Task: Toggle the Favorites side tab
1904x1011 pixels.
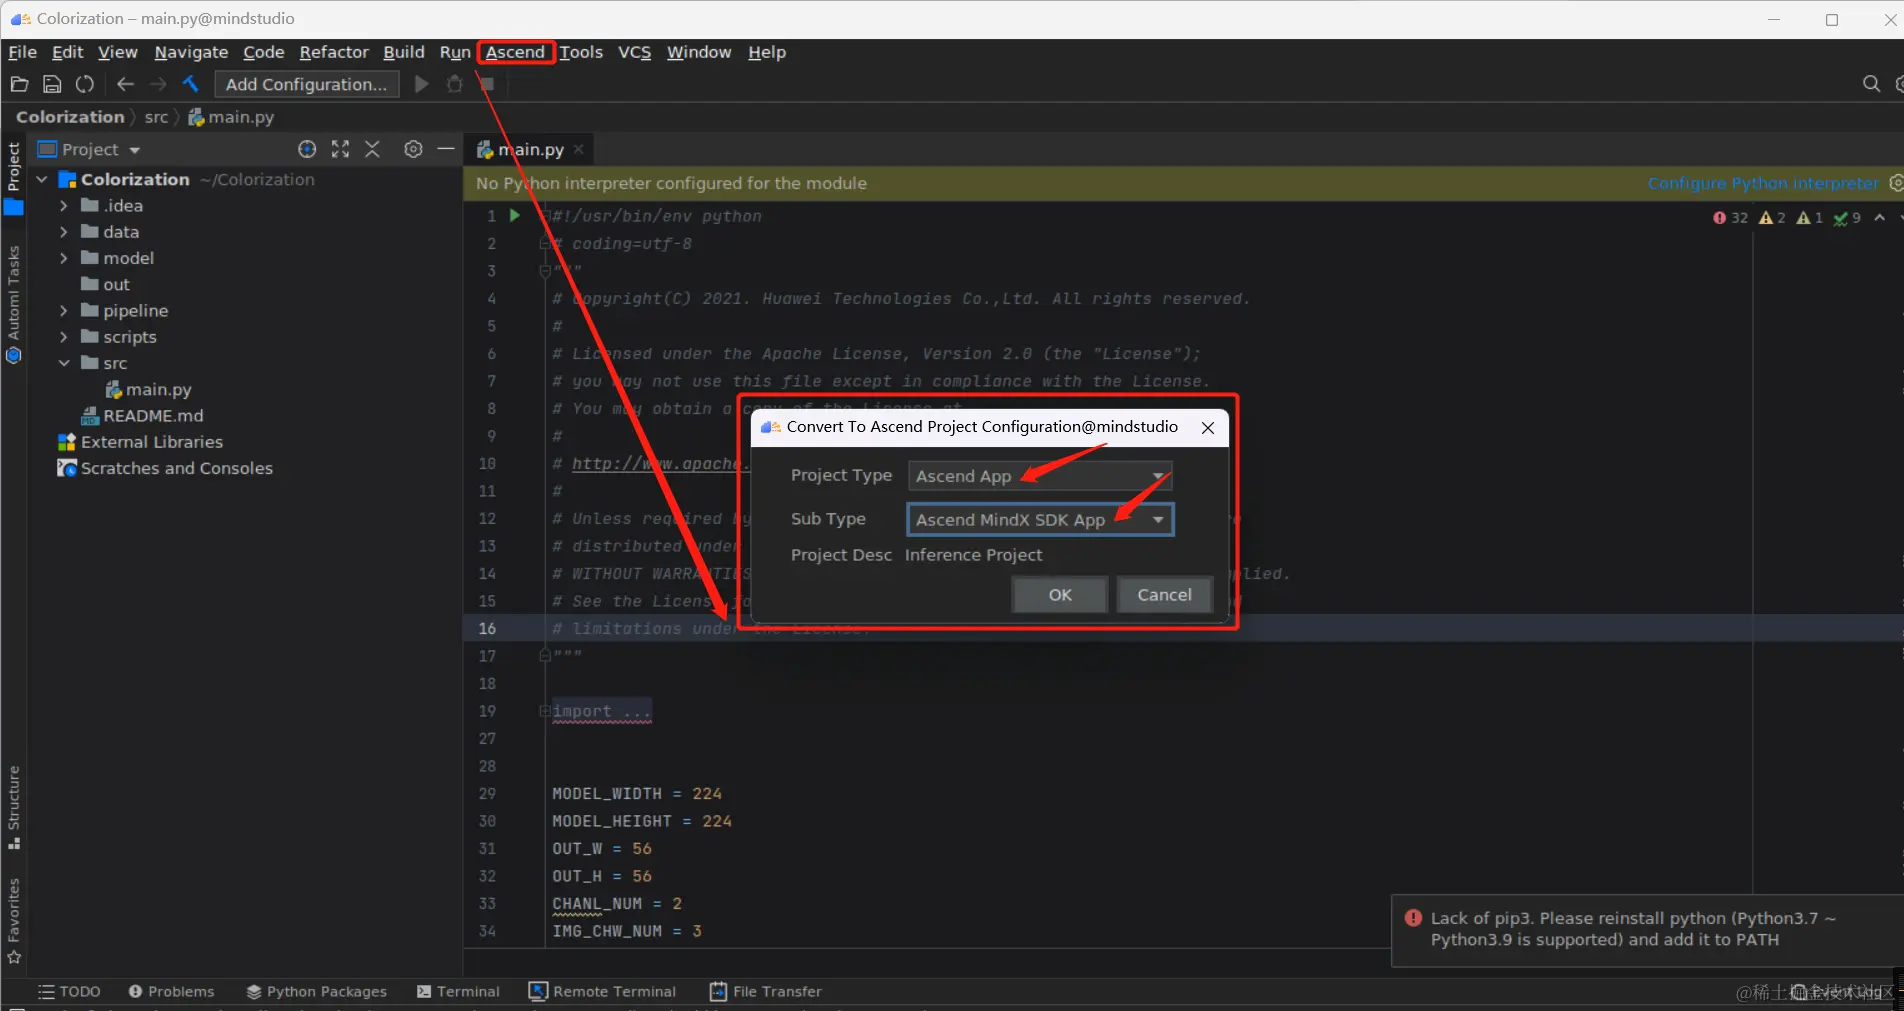Action: pos(13,921)
